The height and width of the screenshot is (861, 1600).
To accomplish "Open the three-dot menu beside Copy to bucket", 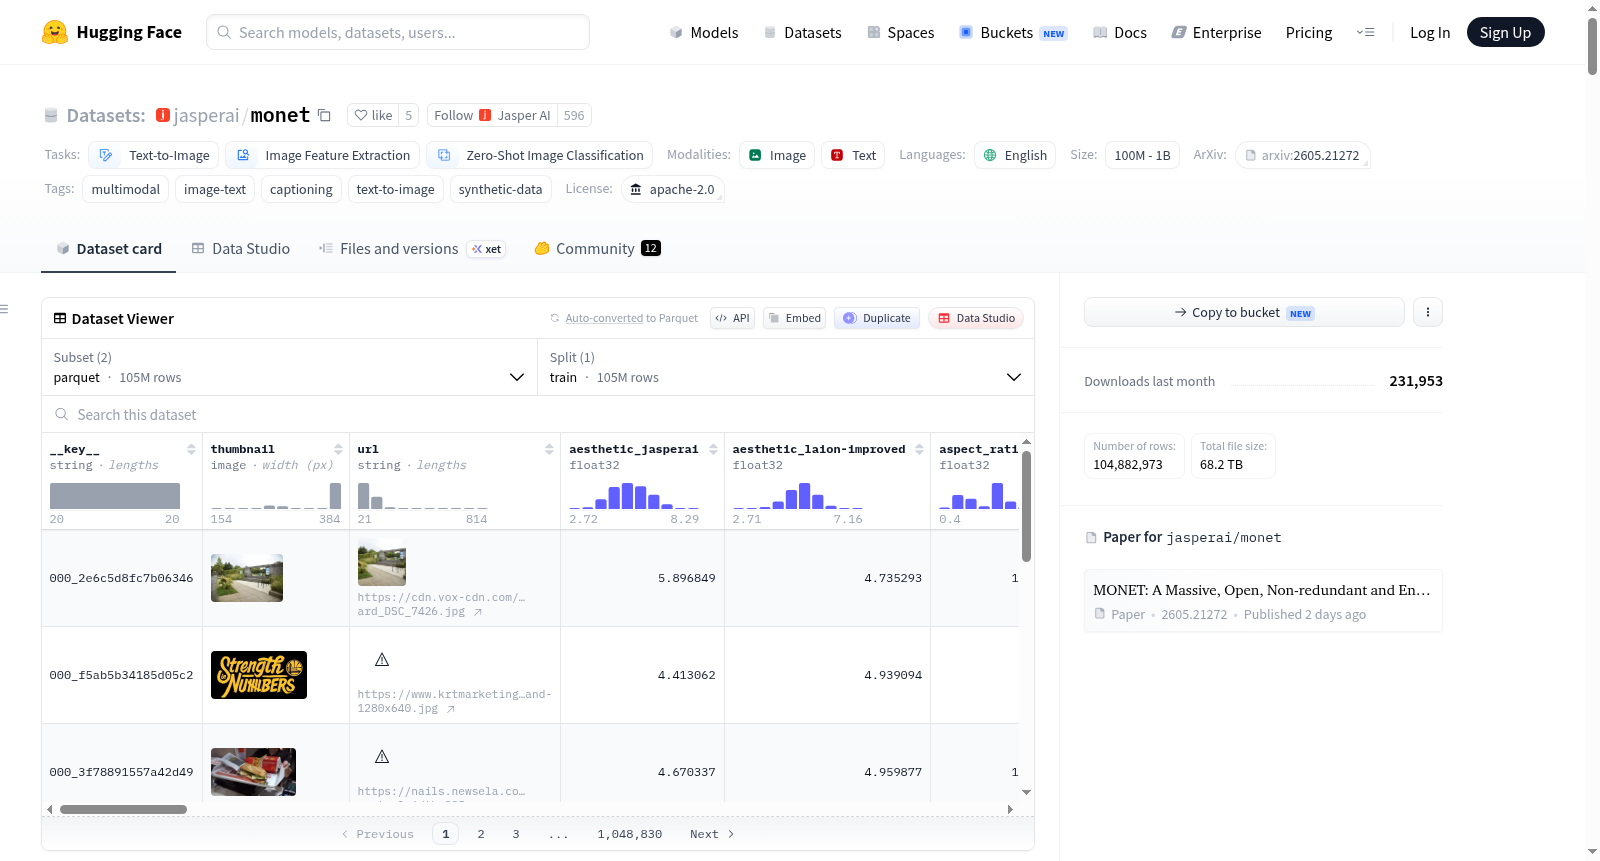I will point(1427,312).
